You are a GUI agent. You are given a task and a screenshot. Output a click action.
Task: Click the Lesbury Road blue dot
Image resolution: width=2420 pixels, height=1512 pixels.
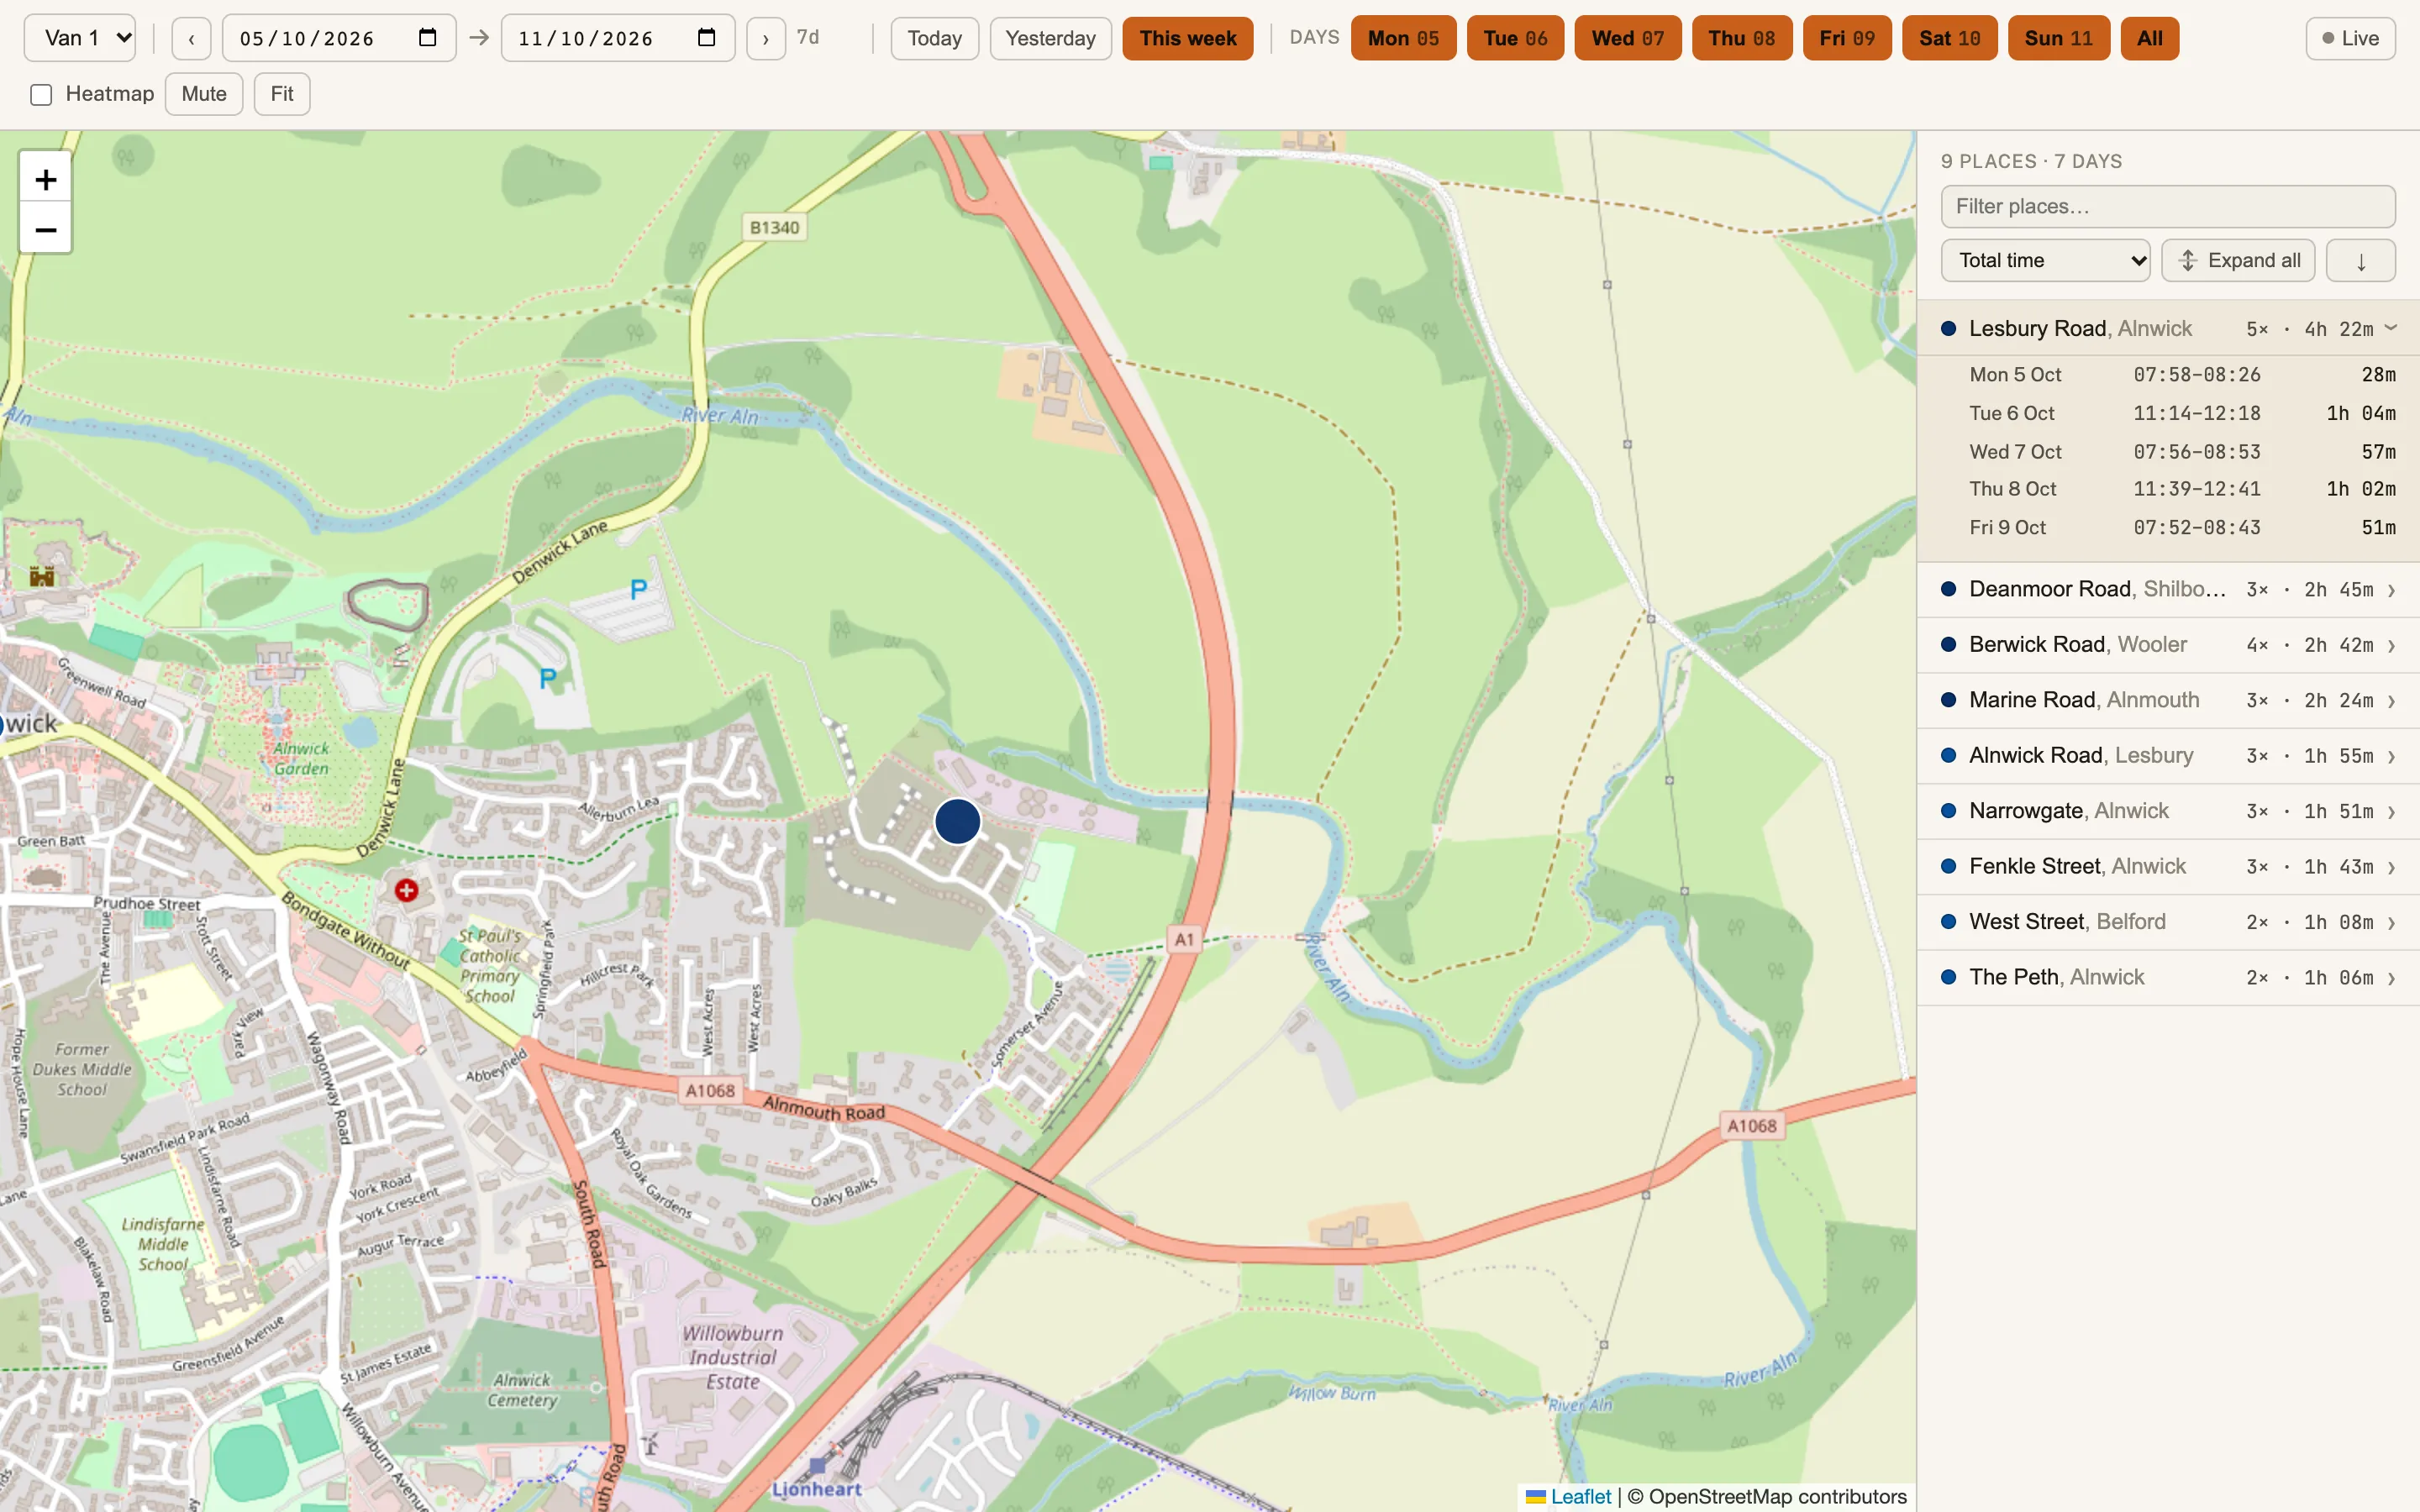tap(1948, 329)
